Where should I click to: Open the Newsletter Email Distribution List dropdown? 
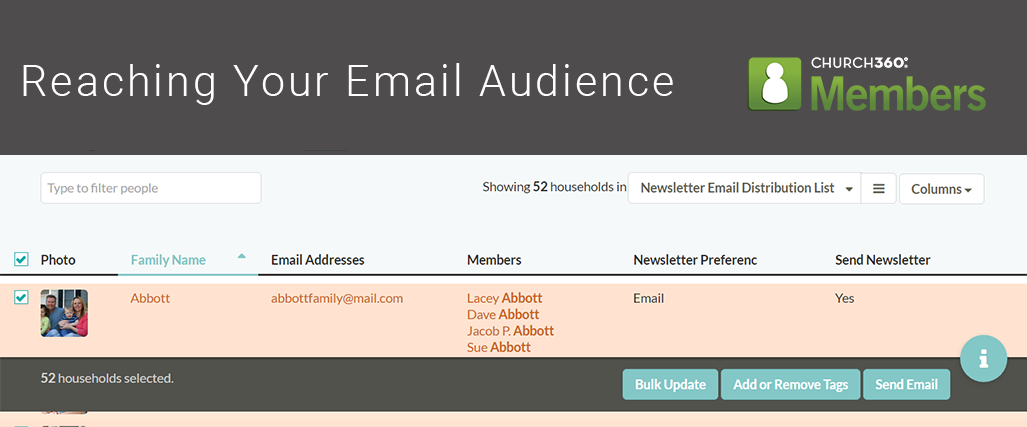click(x=744, y=189)
